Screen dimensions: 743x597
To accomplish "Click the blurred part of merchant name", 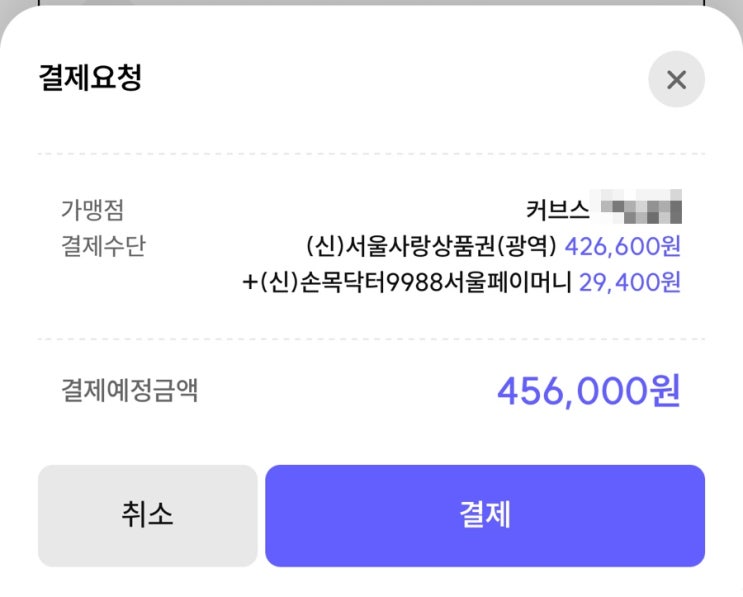I will 643,210.
